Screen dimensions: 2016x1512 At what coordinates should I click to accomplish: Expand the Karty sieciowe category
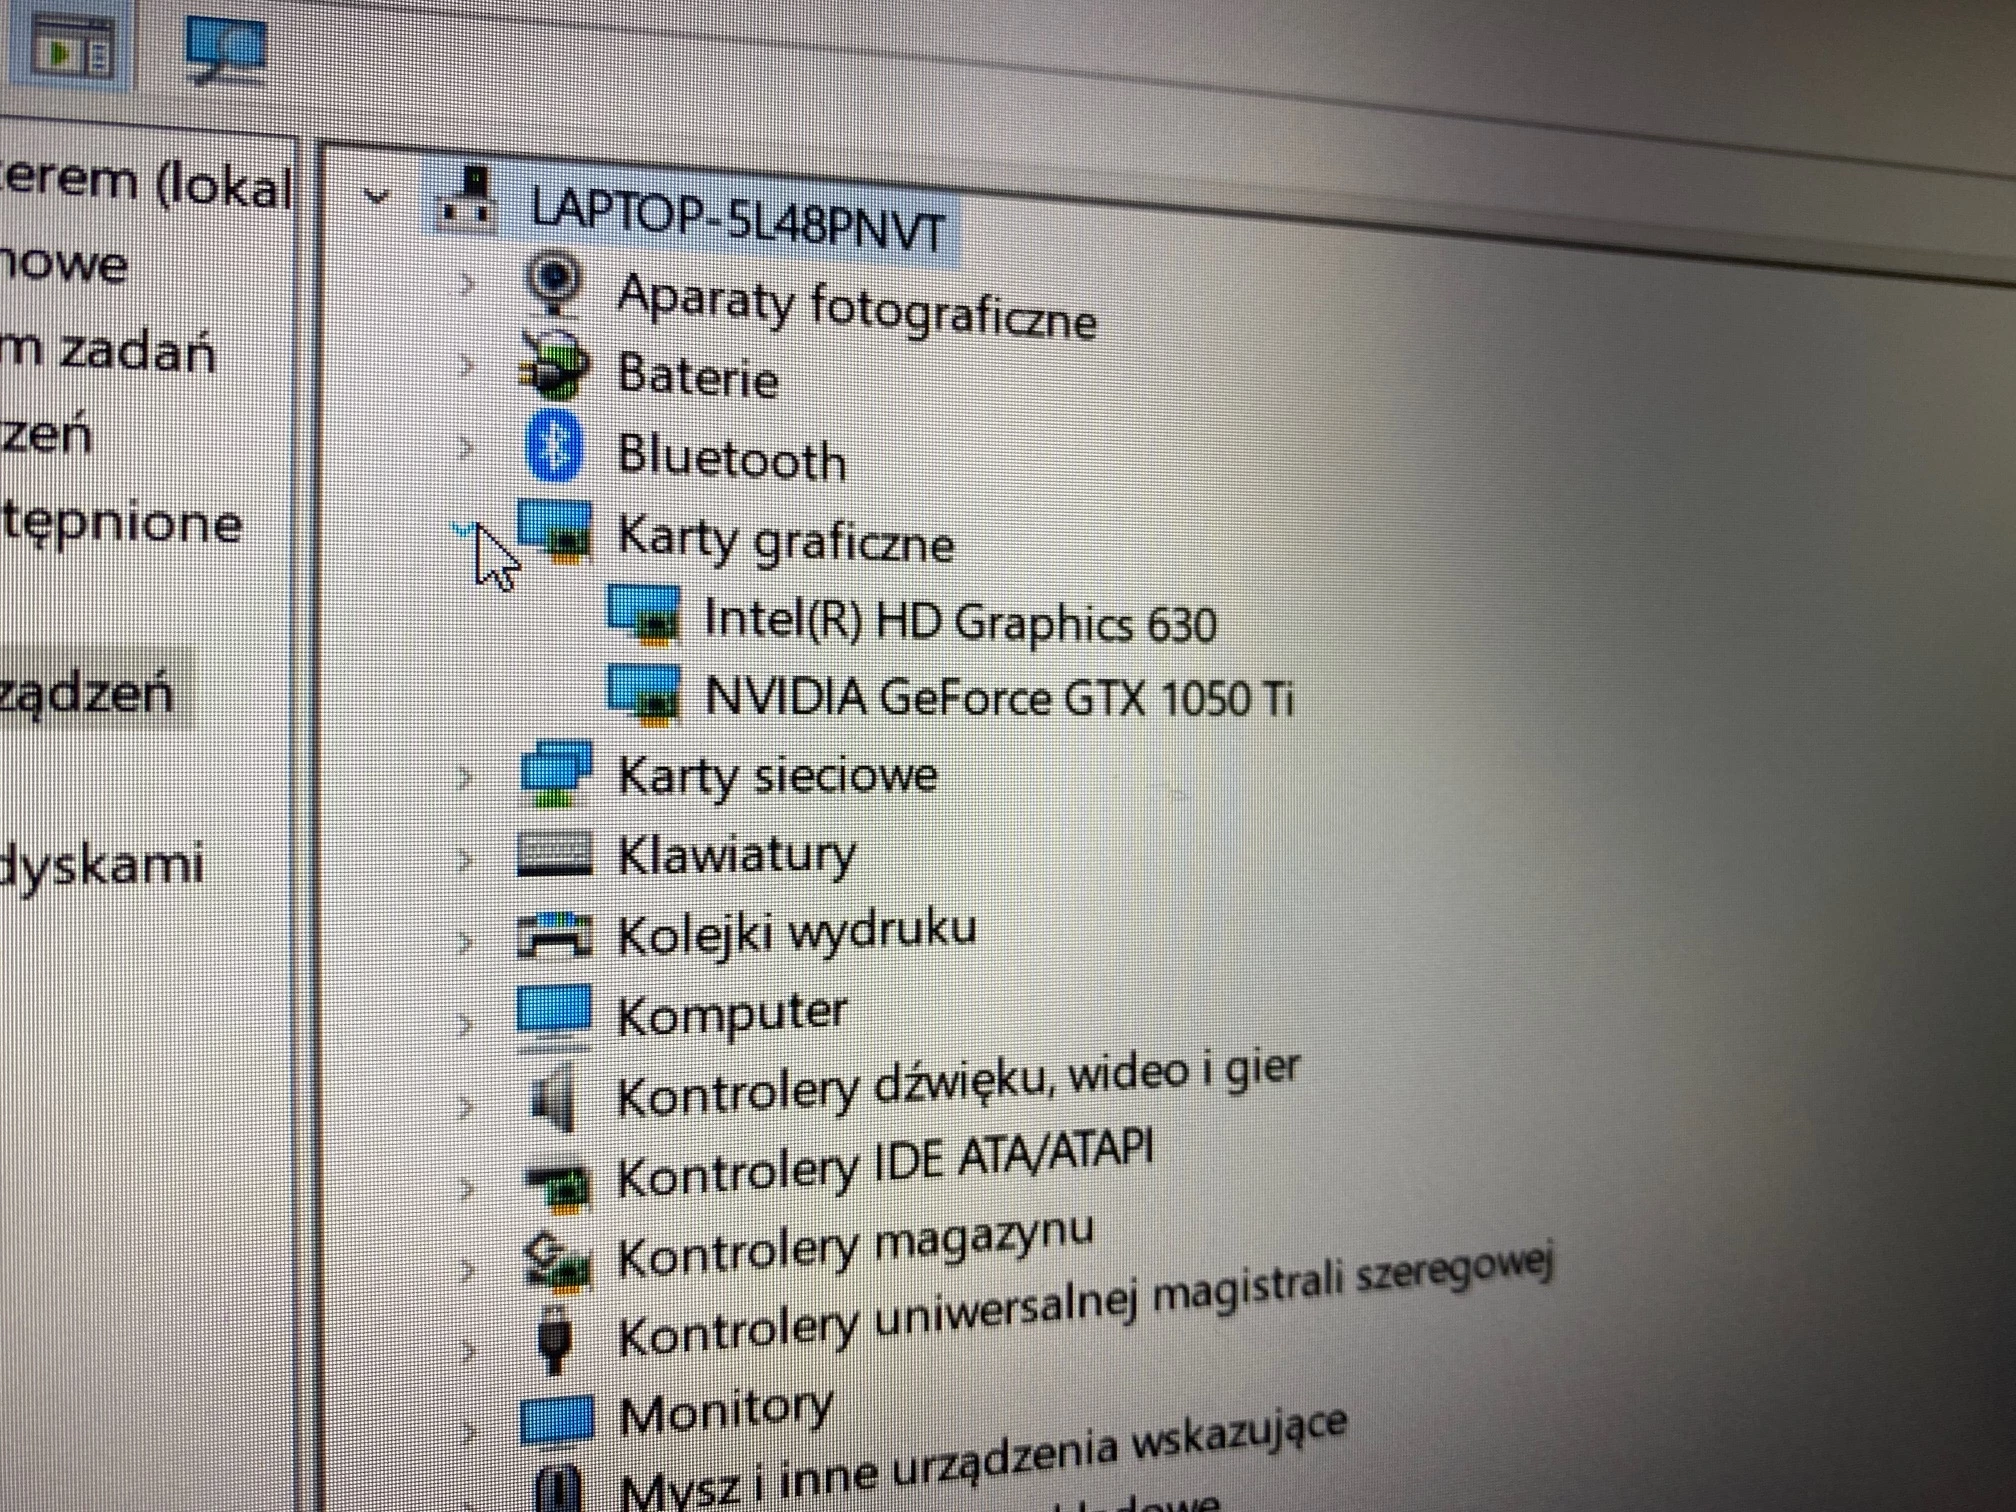click(464, 777)
